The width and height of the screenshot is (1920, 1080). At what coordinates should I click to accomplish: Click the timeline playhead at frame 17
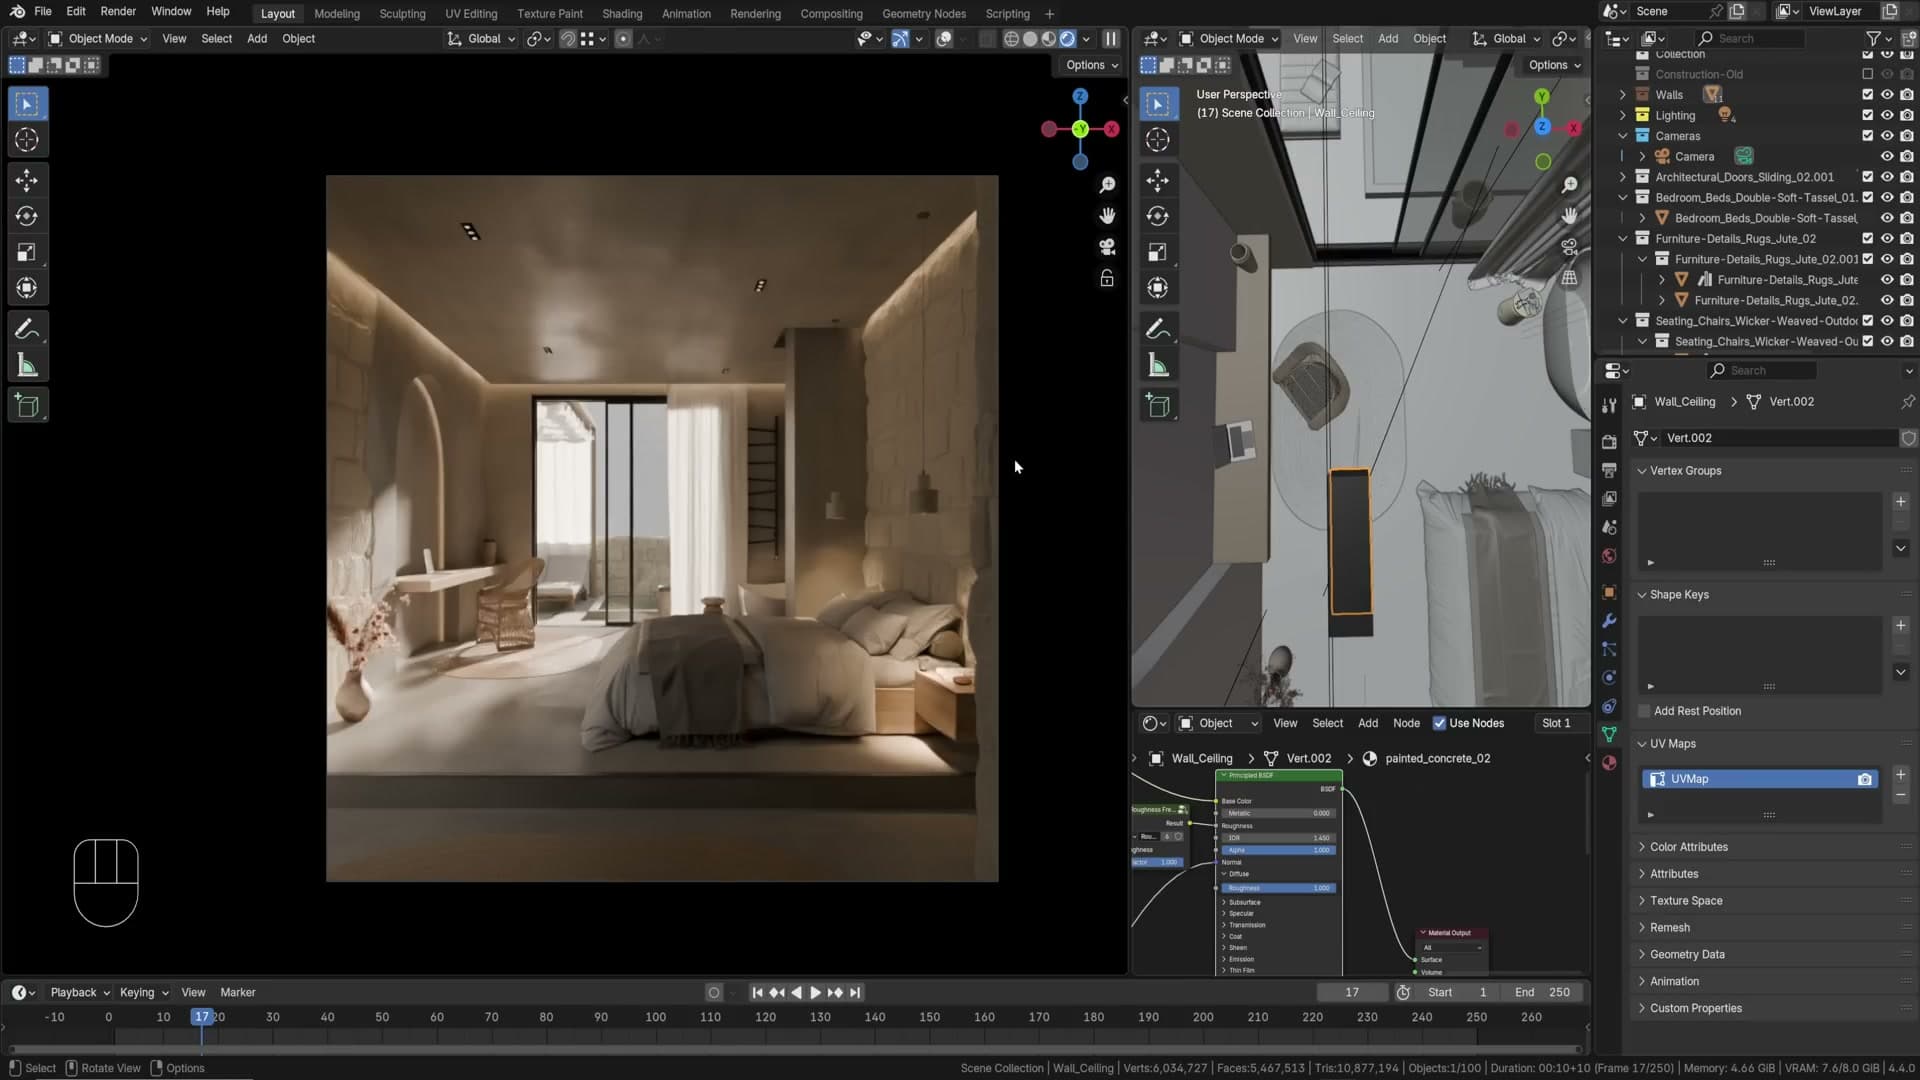[x=202, y=1017]
